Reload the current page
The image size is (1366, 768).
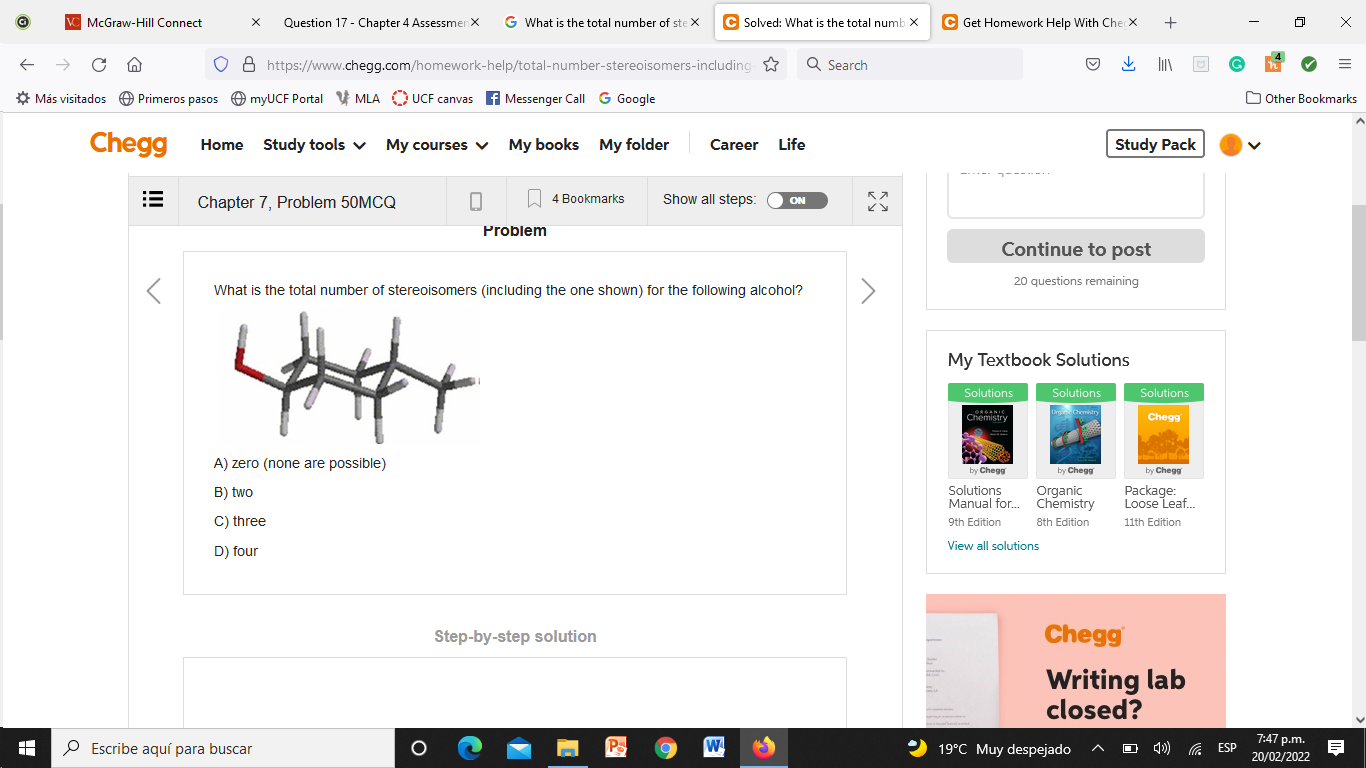tap(99, 65)
